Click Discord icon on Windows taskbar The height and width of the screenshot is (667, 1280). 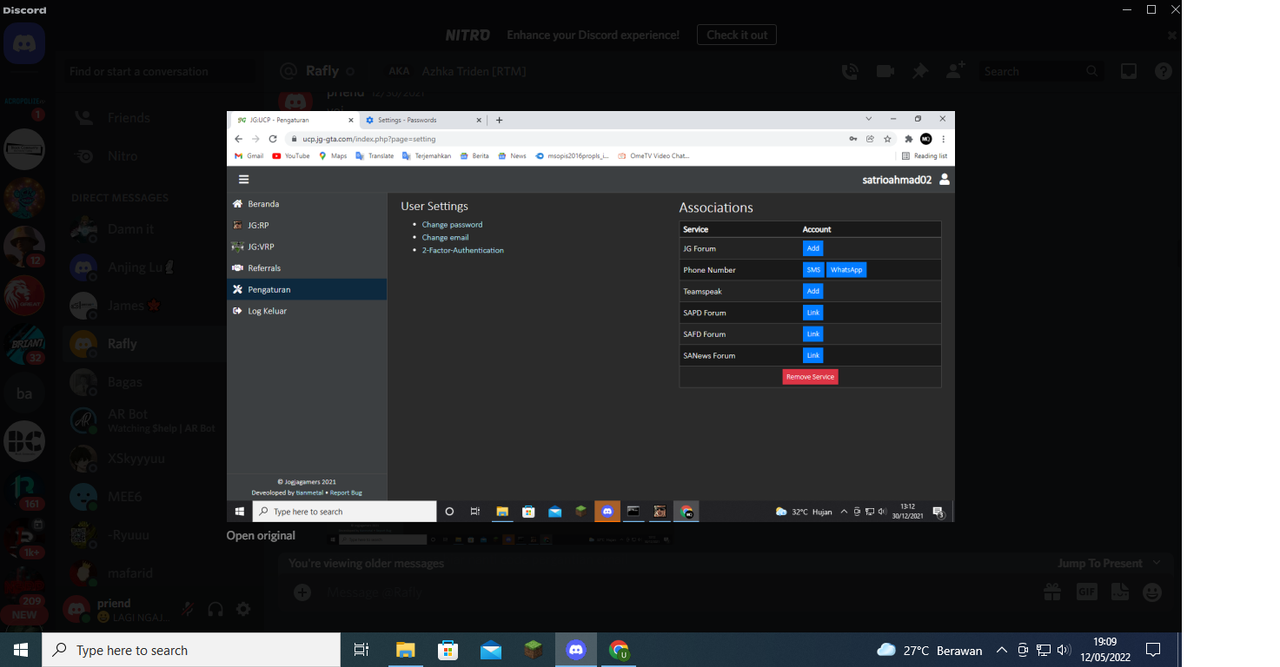click(x=576, y=650)
